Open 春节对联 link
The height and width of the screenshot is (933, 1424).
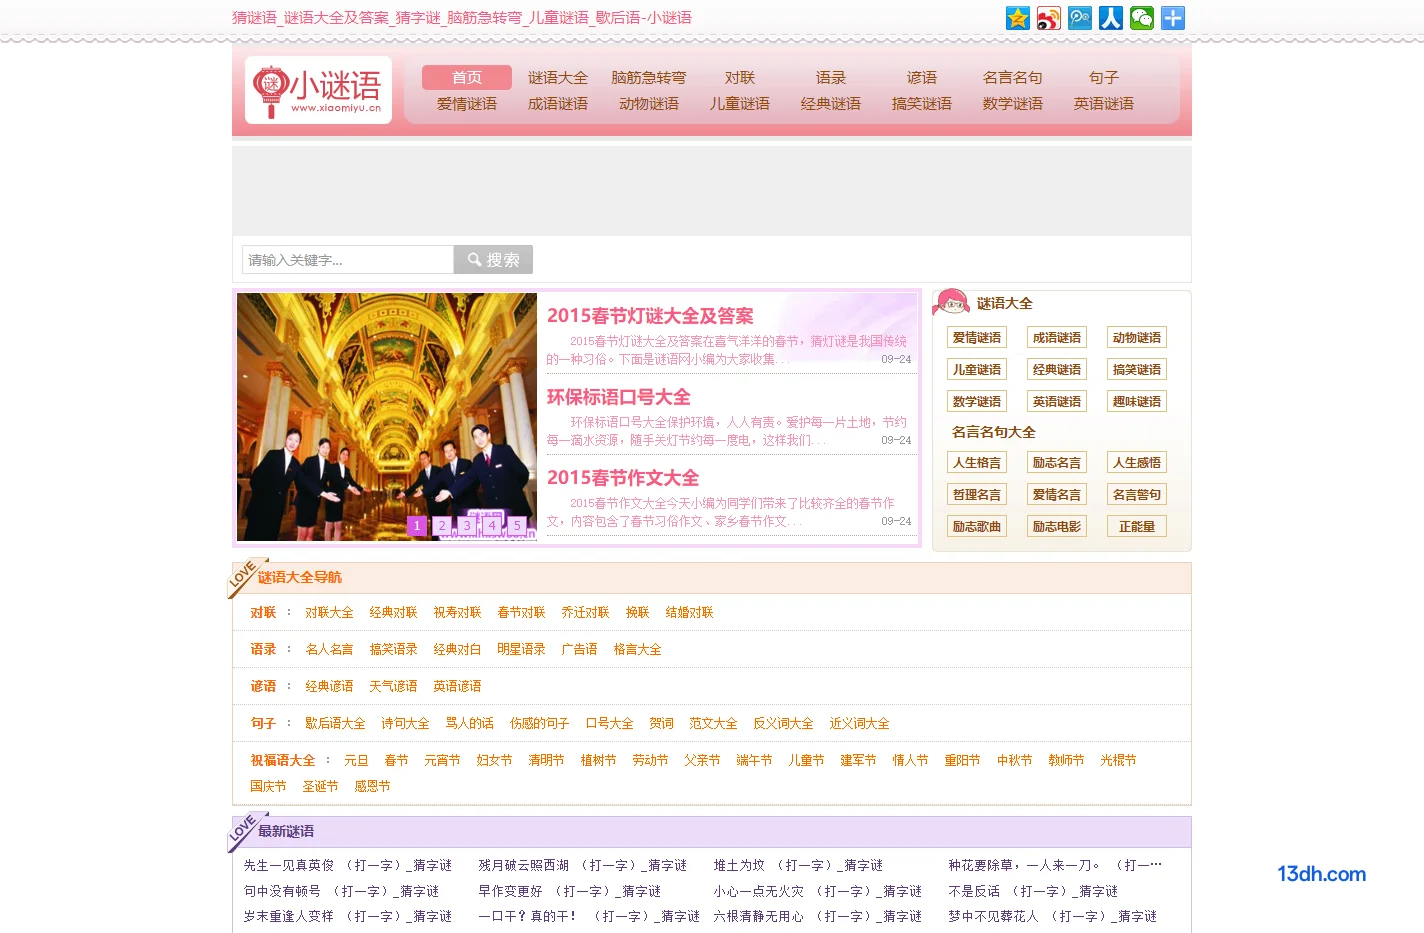click(521, 613)
